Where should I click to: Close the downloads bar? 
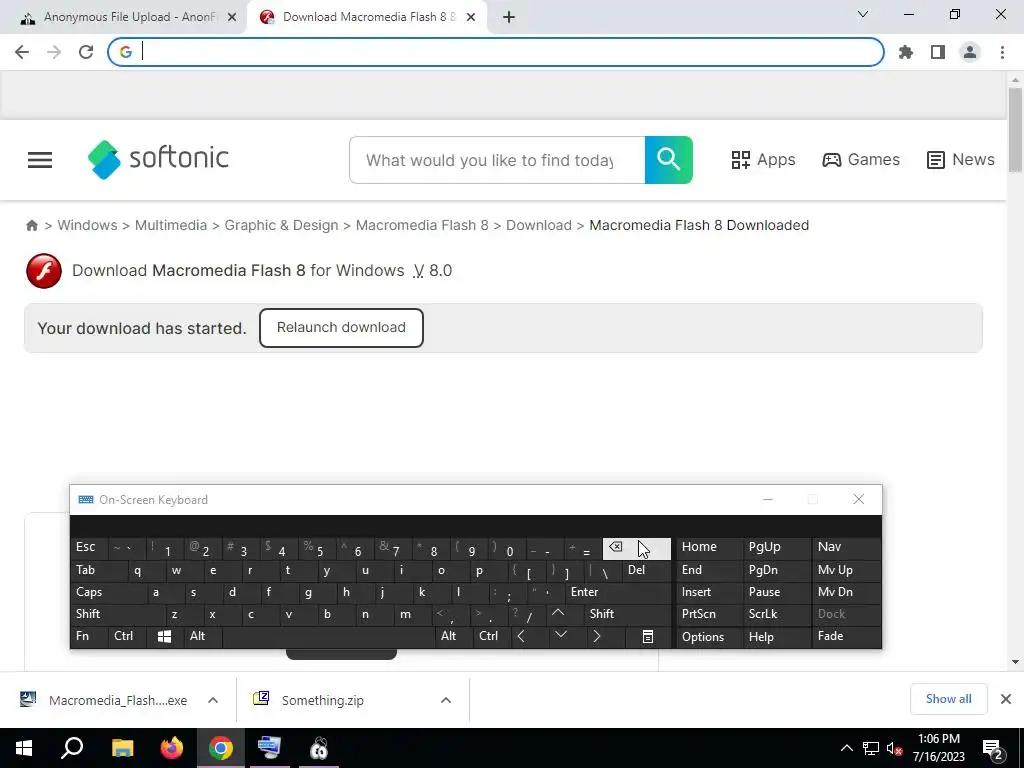pyautogui.click(x=1006, y=699)
